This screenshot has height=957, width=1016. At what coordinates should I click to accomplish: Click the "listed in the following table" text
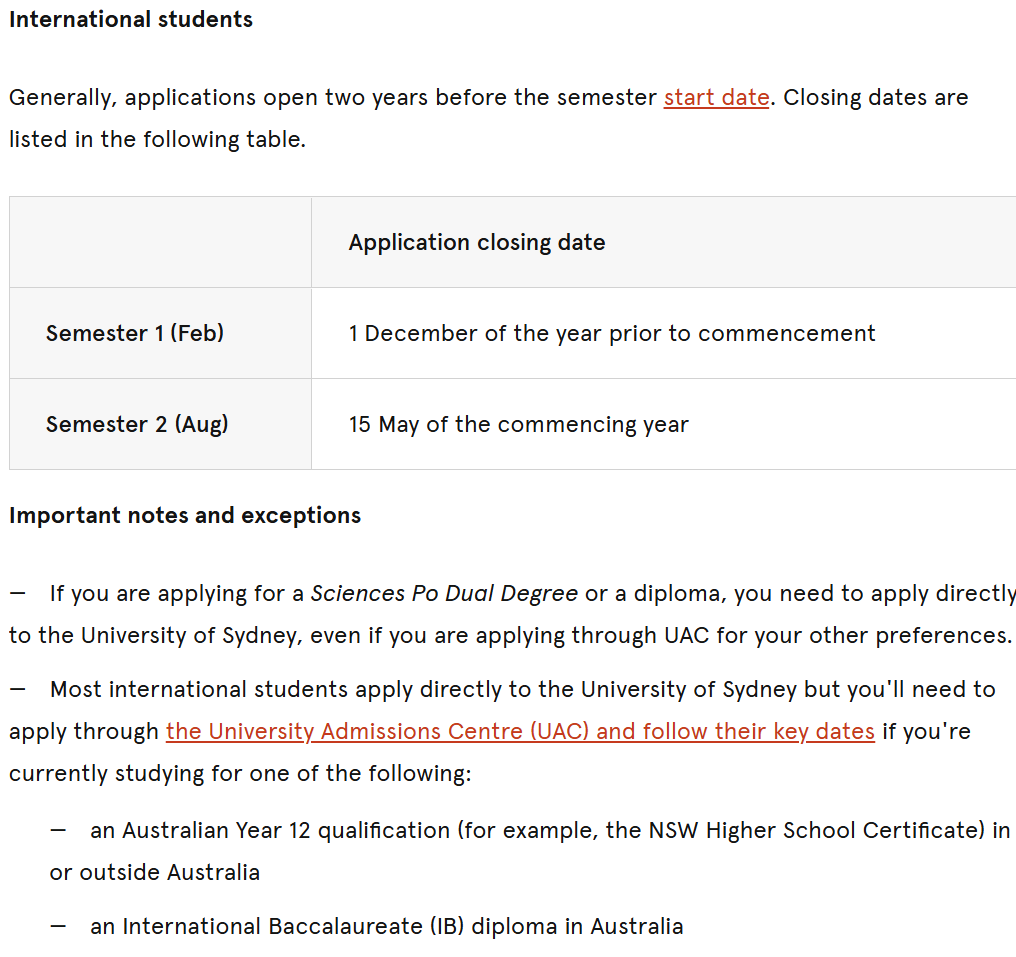point(157,140)
